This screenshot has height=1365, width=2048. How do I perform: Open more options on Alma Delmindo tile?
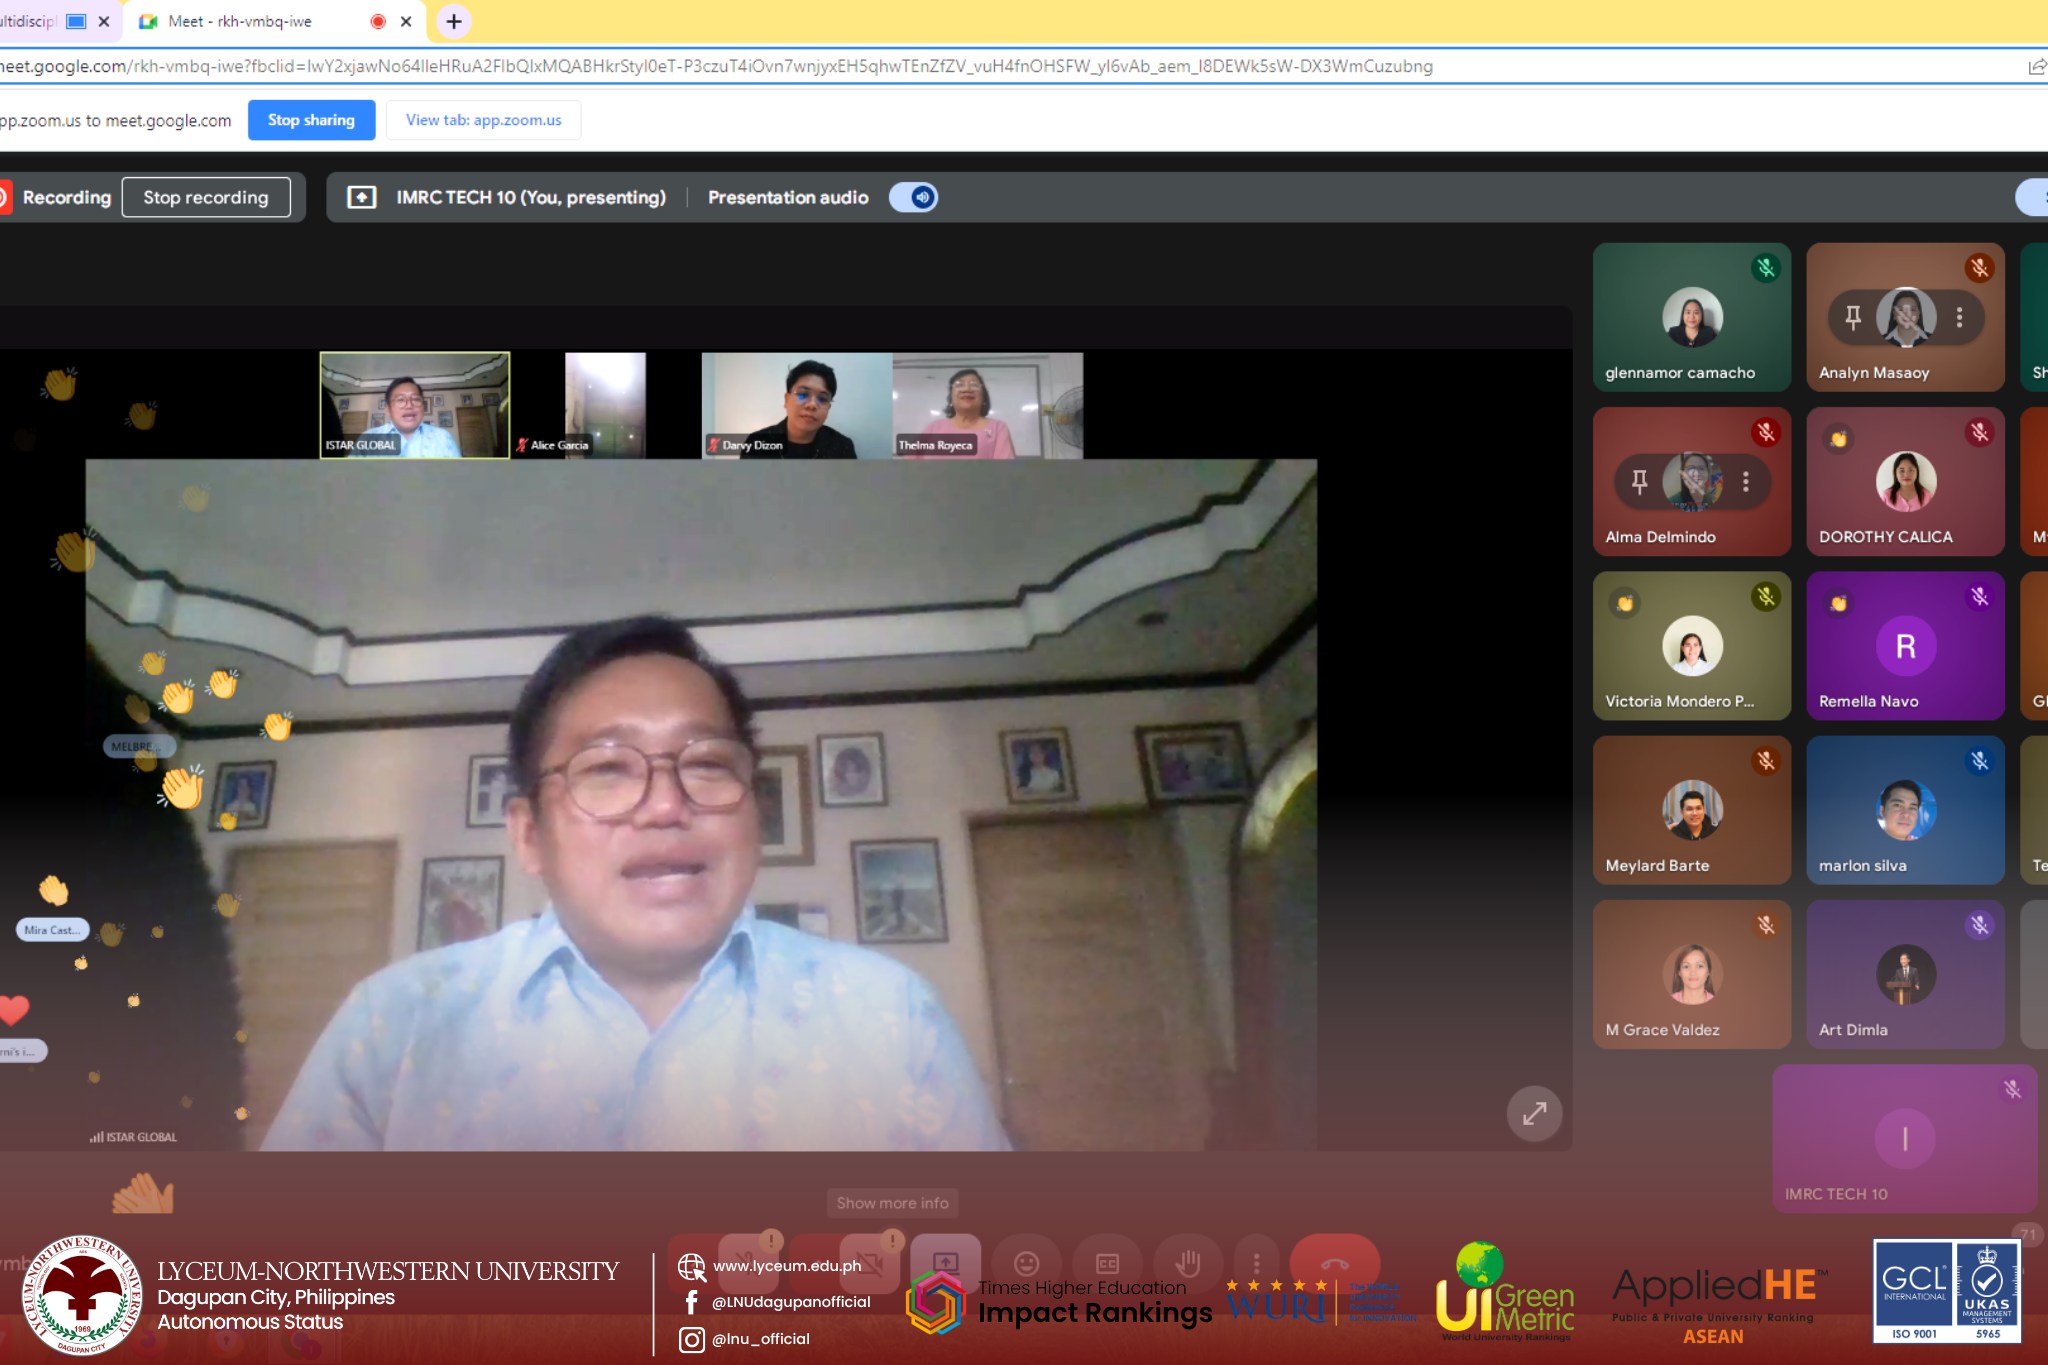1746,482
